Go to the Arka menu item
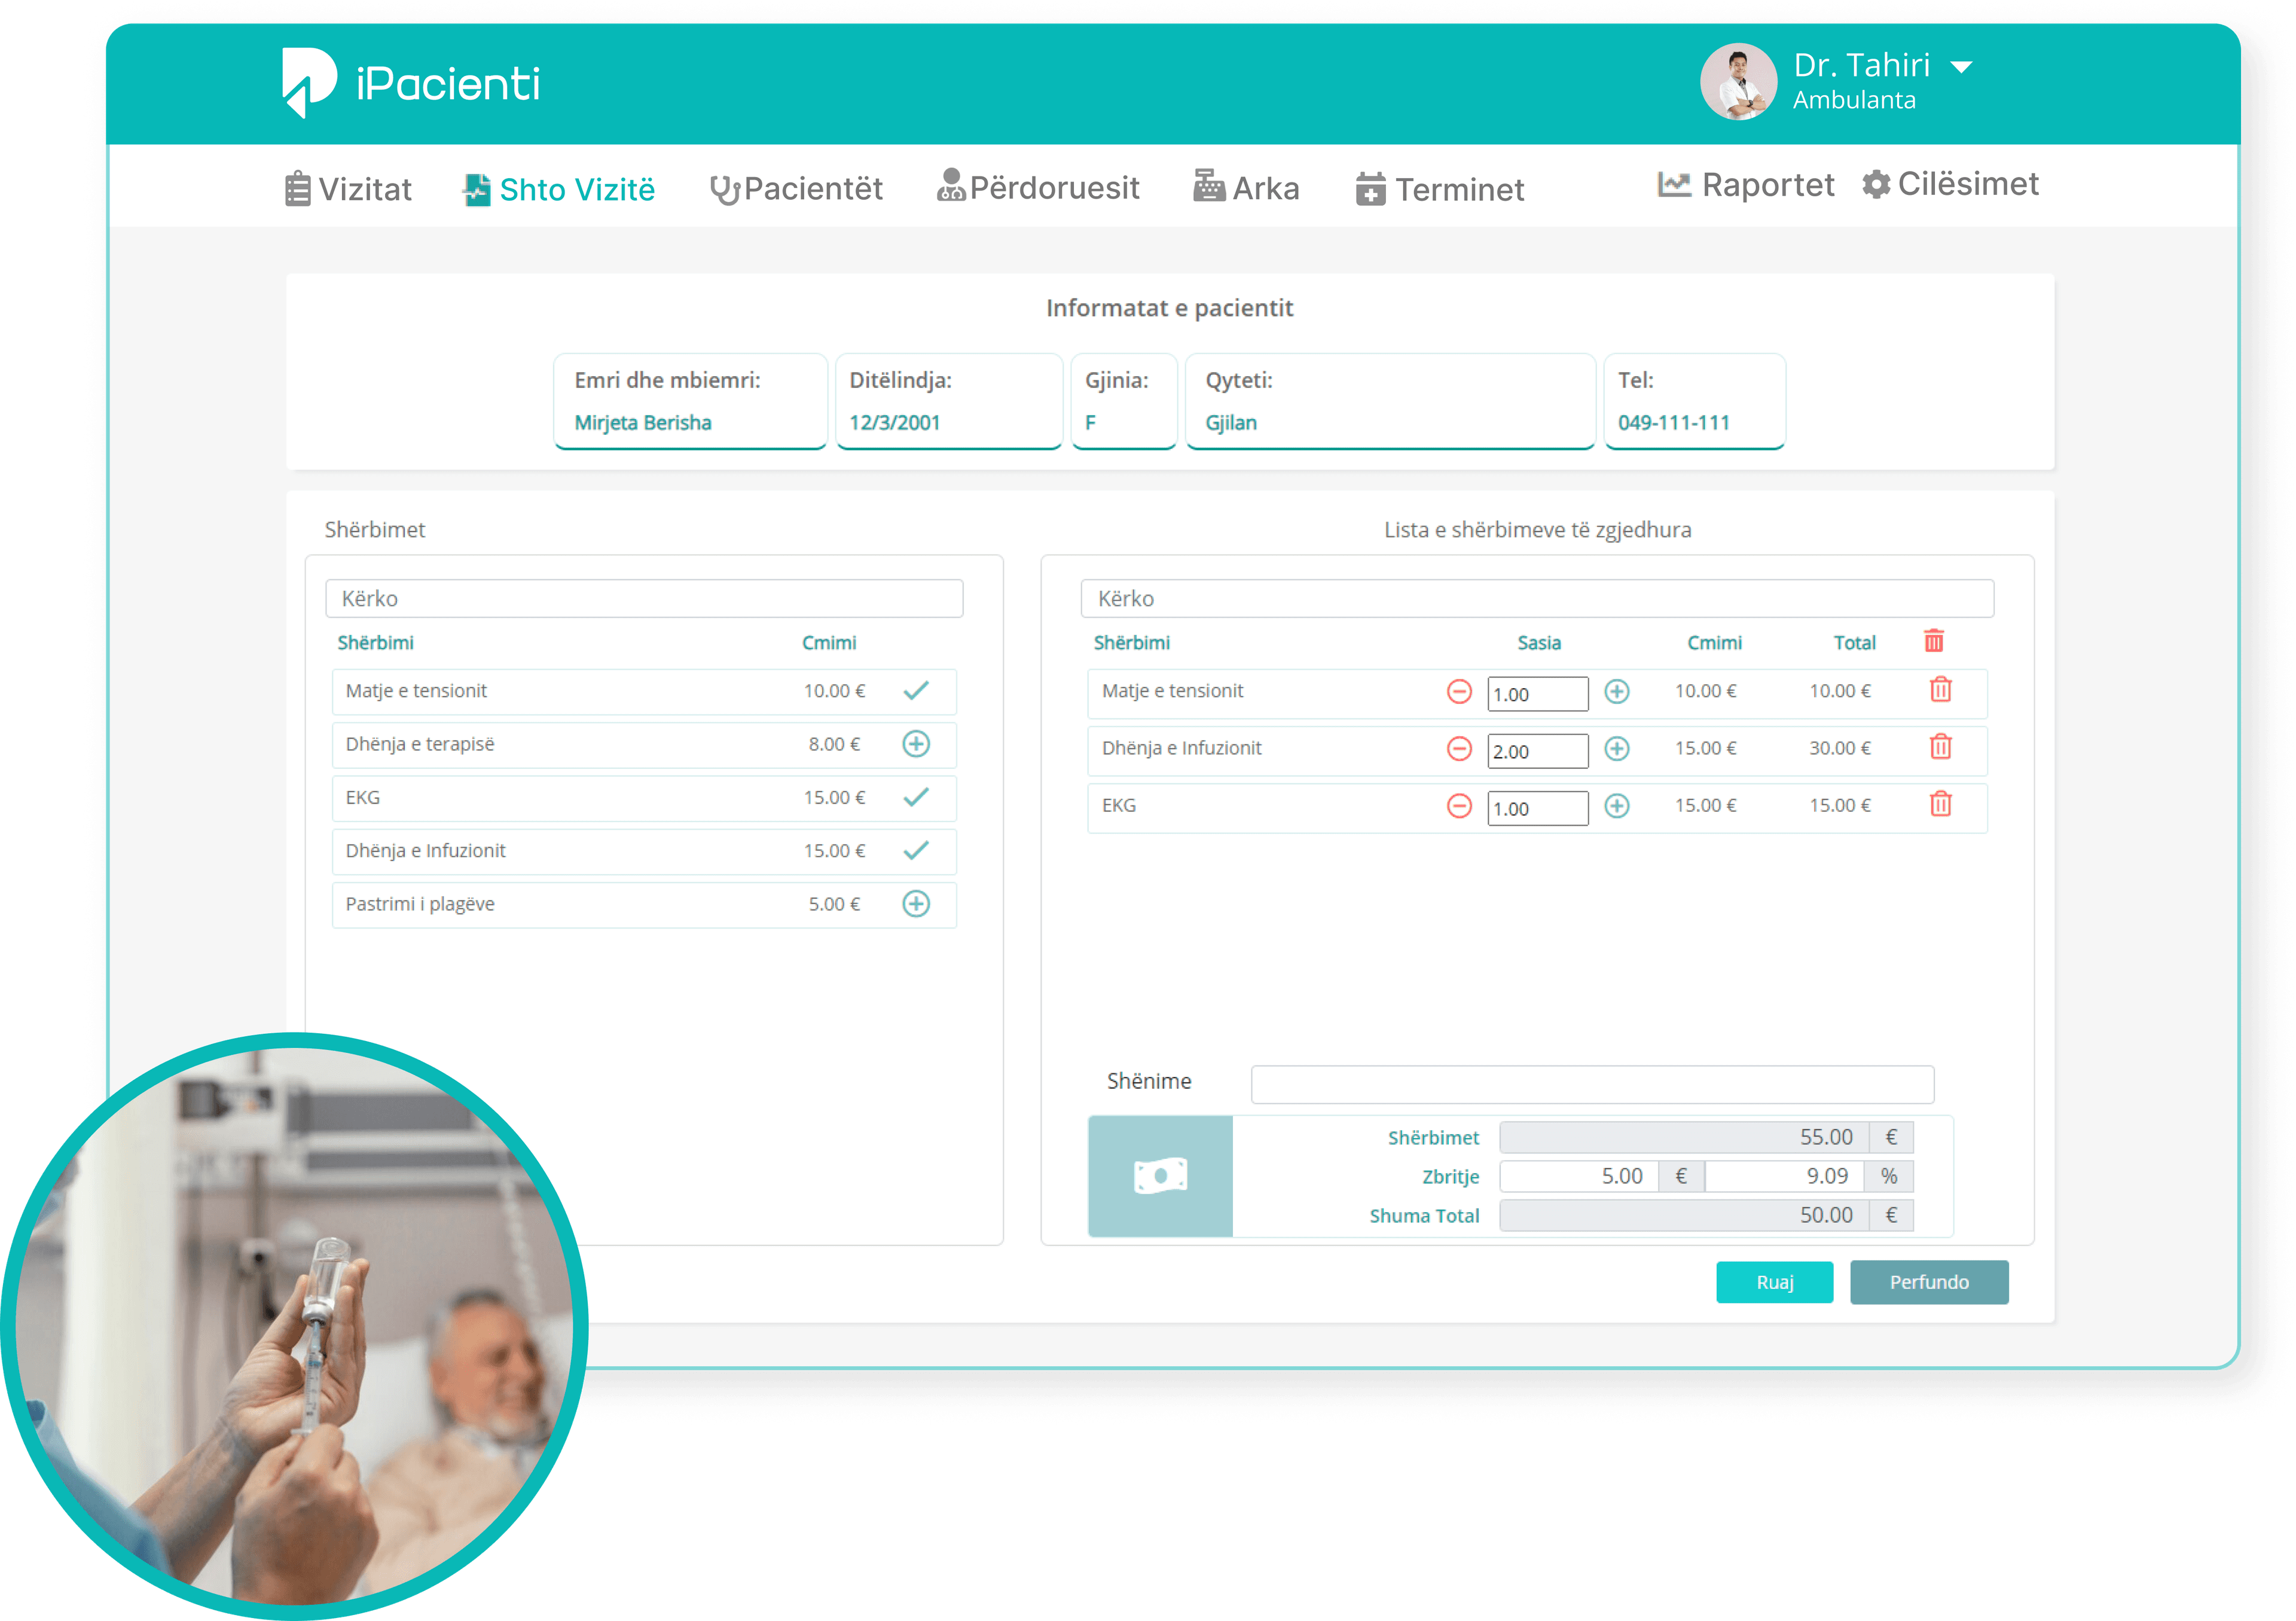 pyautogui.click(x=1246, y=188)
